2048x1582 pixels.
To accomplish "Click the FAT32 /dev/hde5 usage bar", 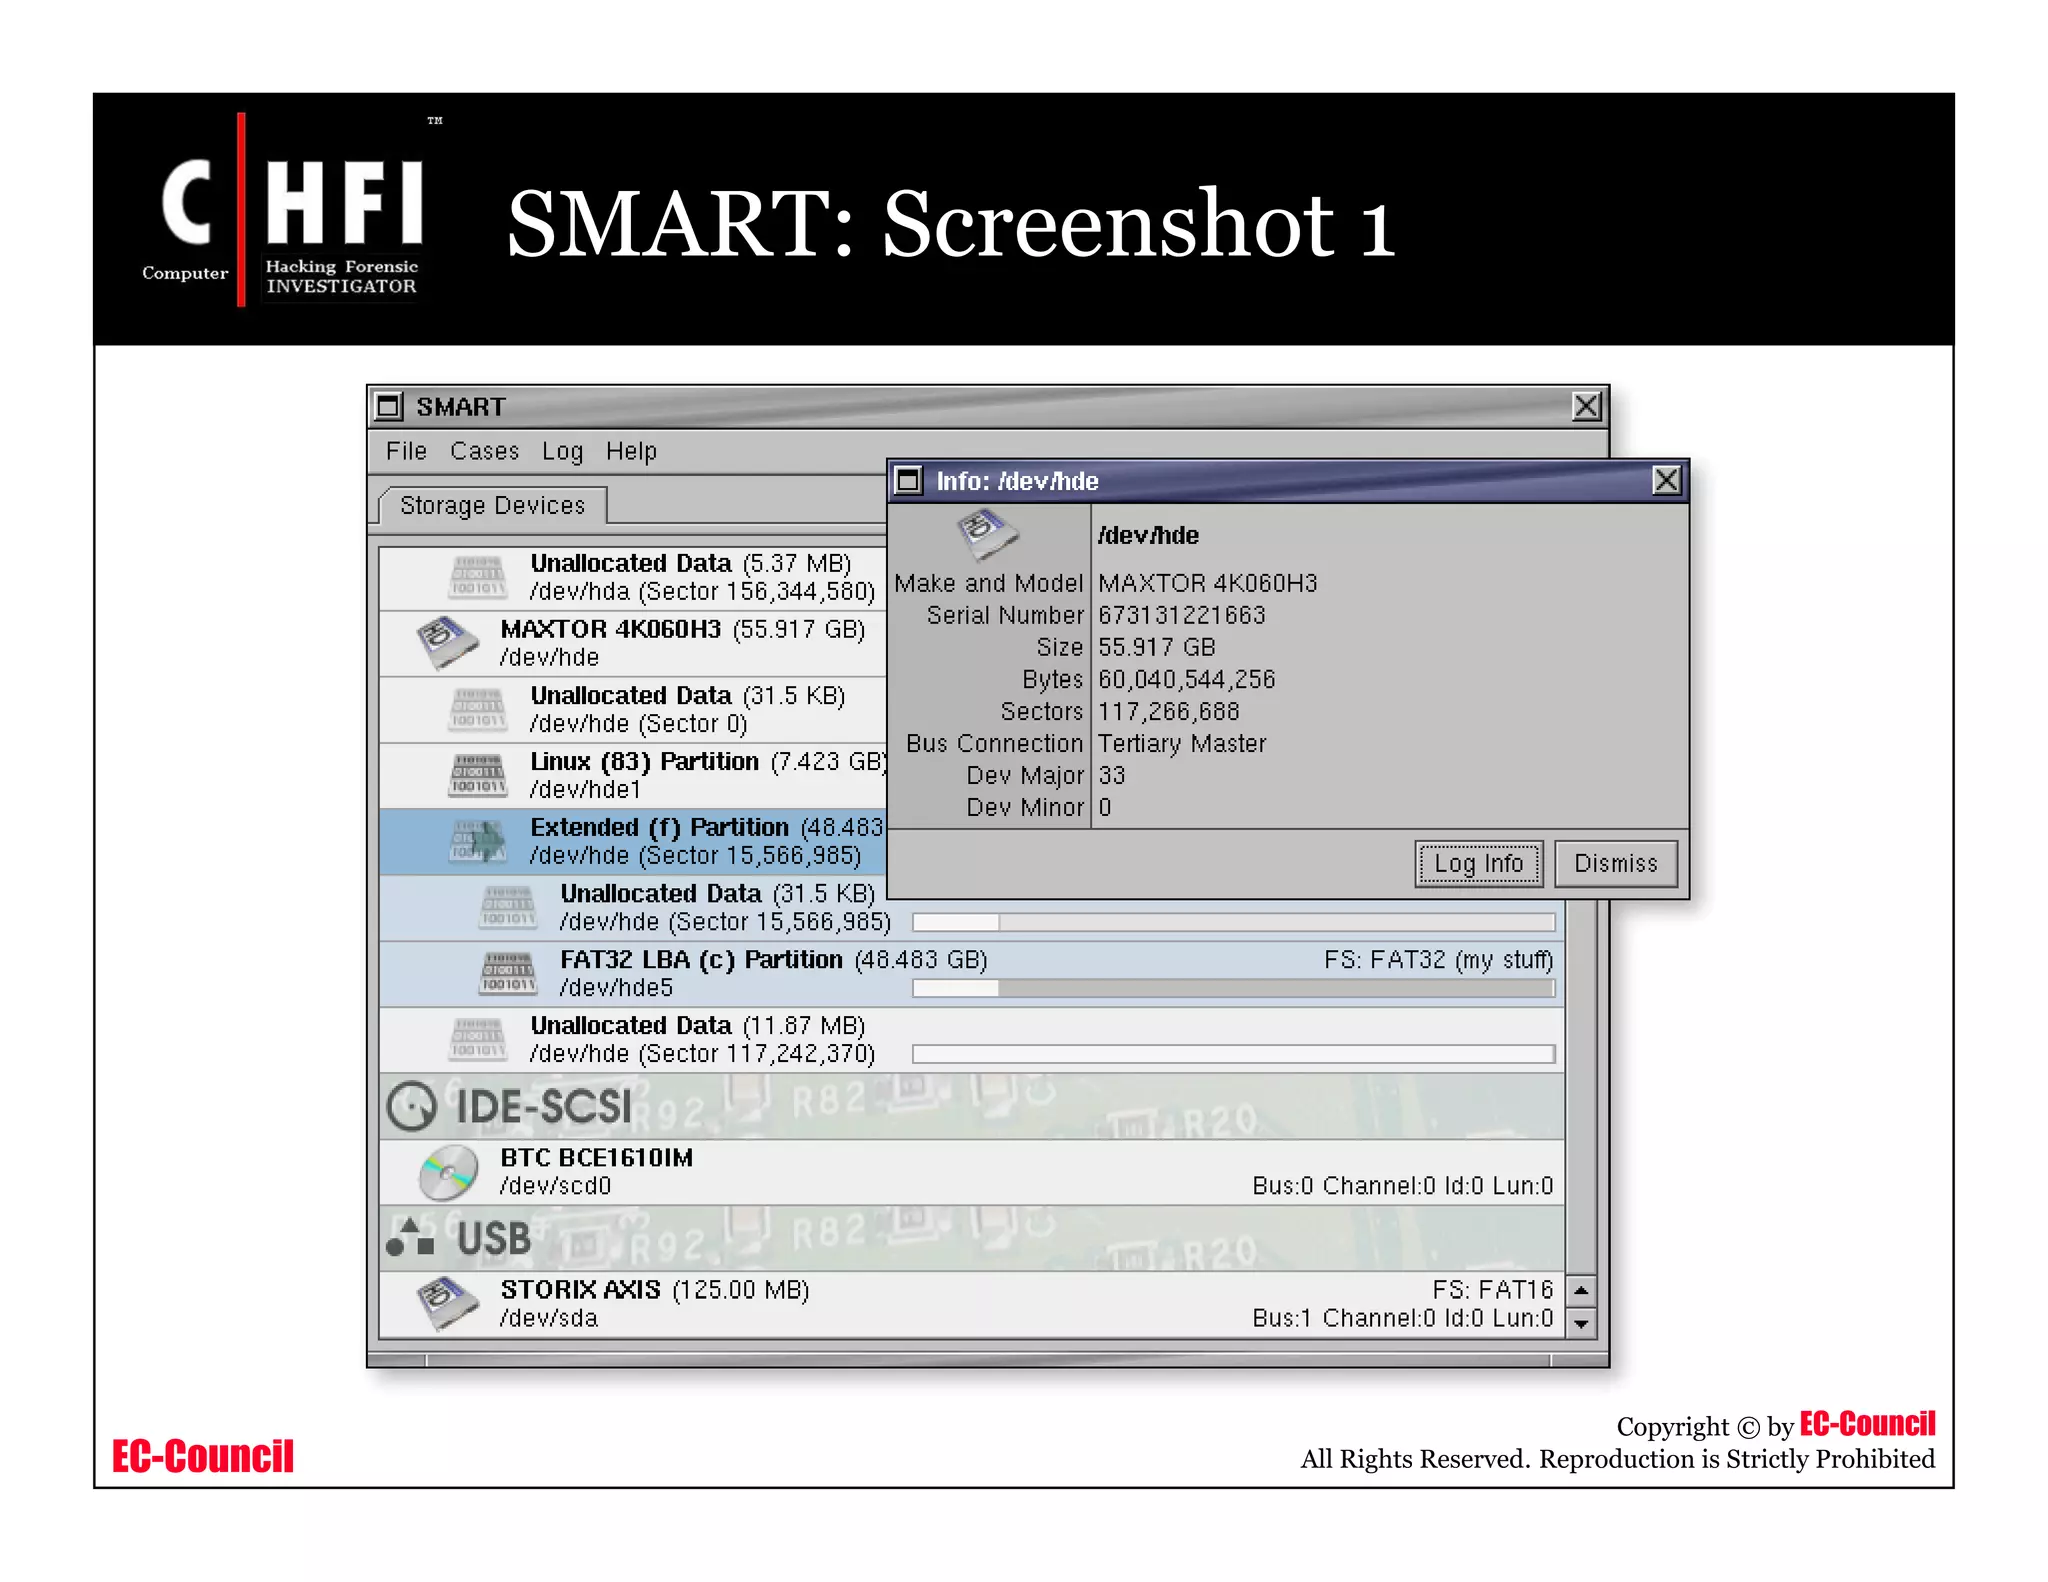I will [1233, 988].
